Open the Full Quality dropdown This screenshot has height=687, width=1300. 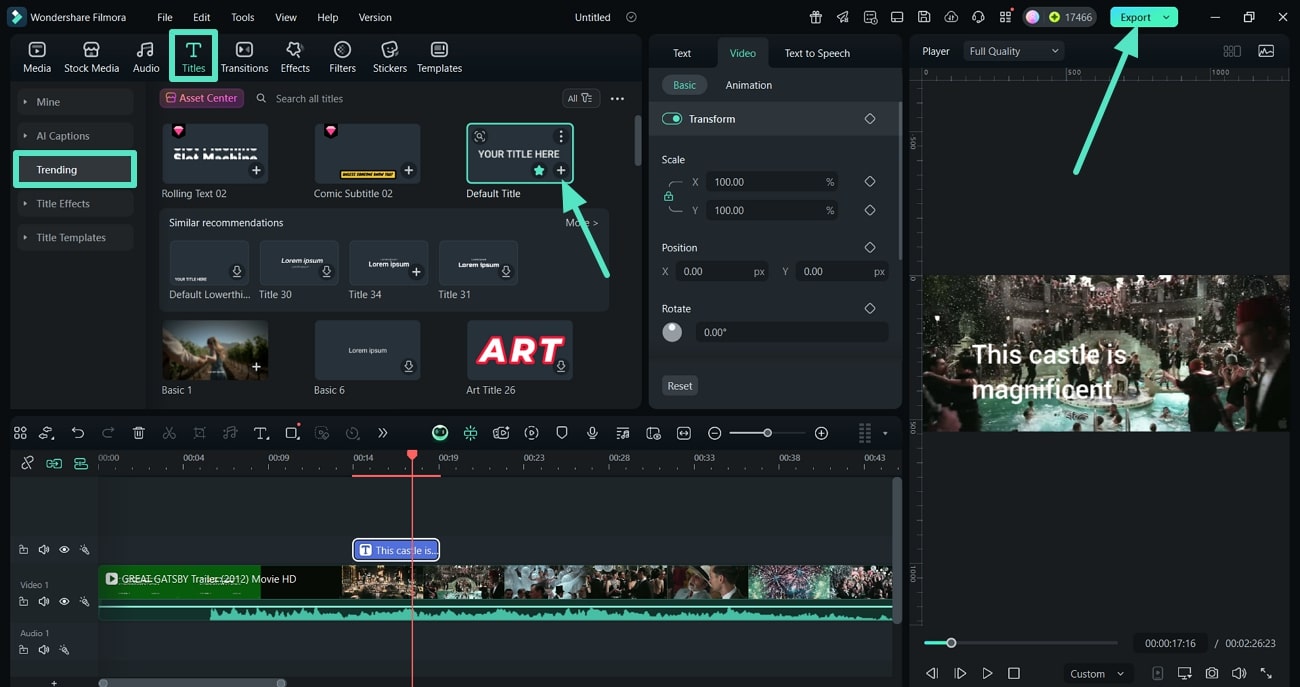click(1013, 51)
